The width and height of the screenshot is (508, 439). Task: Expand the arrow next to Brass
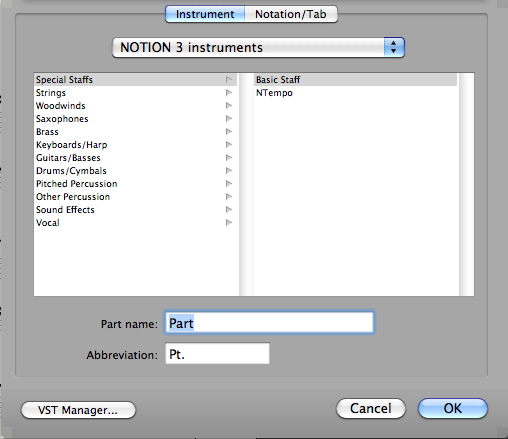pos(229,132)
